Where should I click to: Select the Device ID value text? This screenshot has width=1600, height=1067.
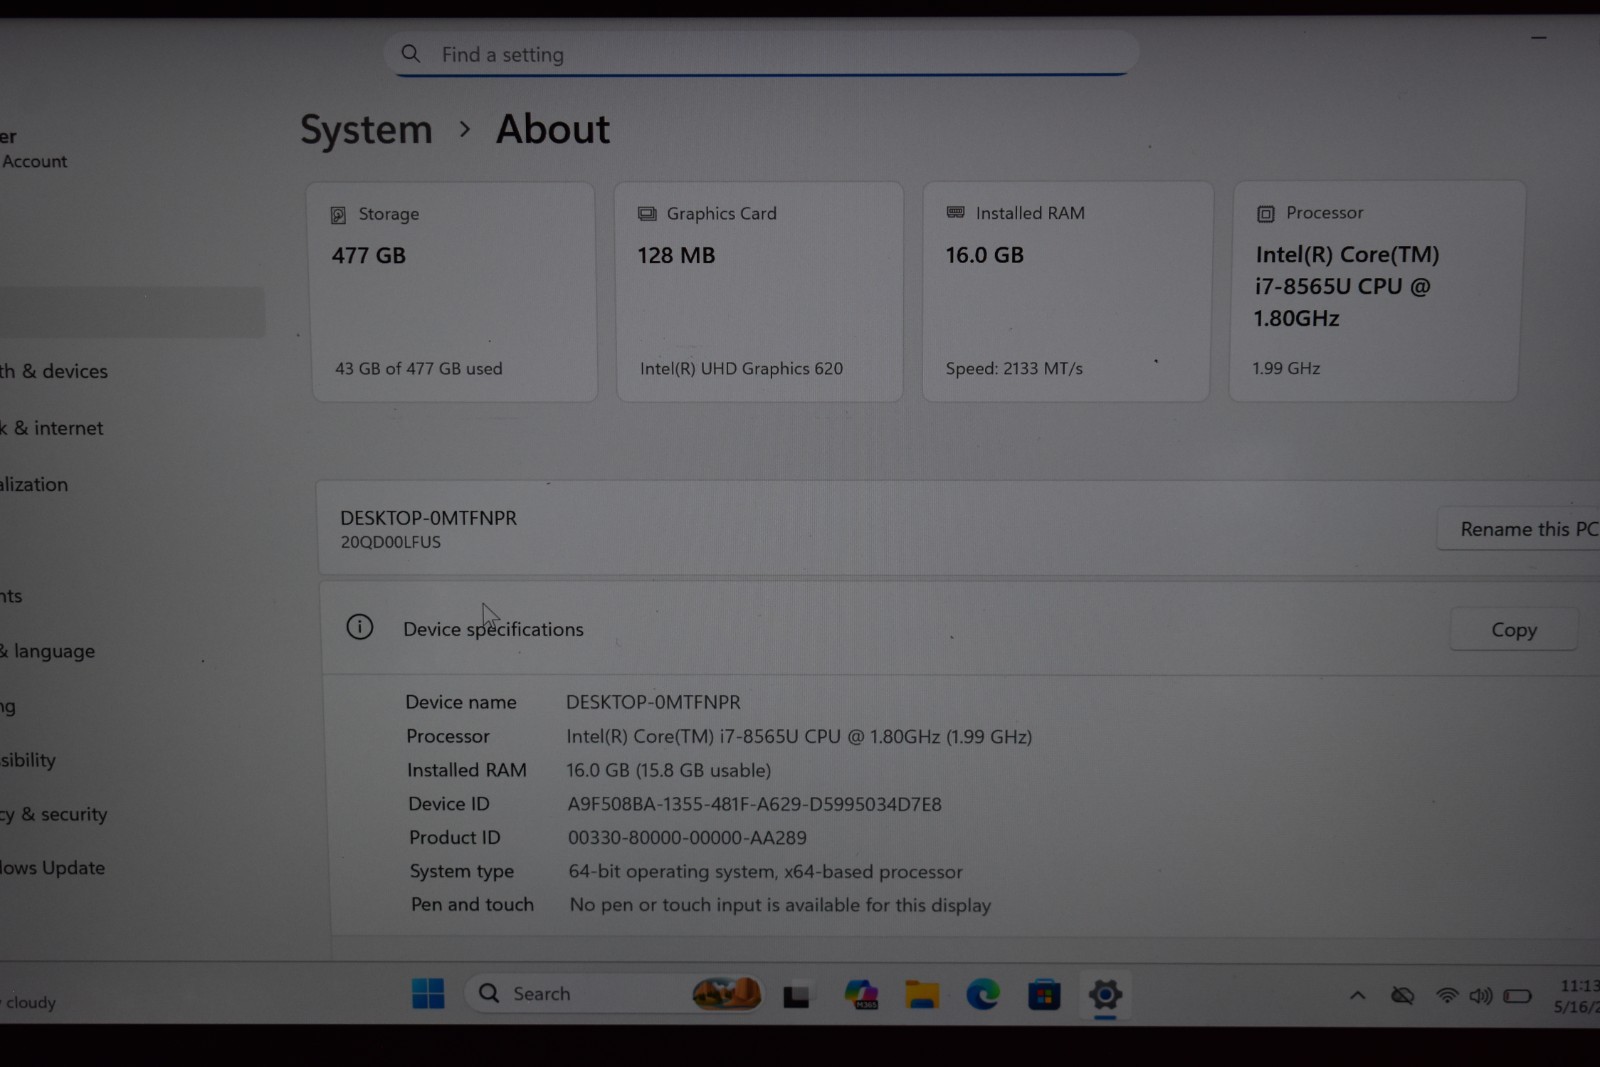click(x=755, y=804)
